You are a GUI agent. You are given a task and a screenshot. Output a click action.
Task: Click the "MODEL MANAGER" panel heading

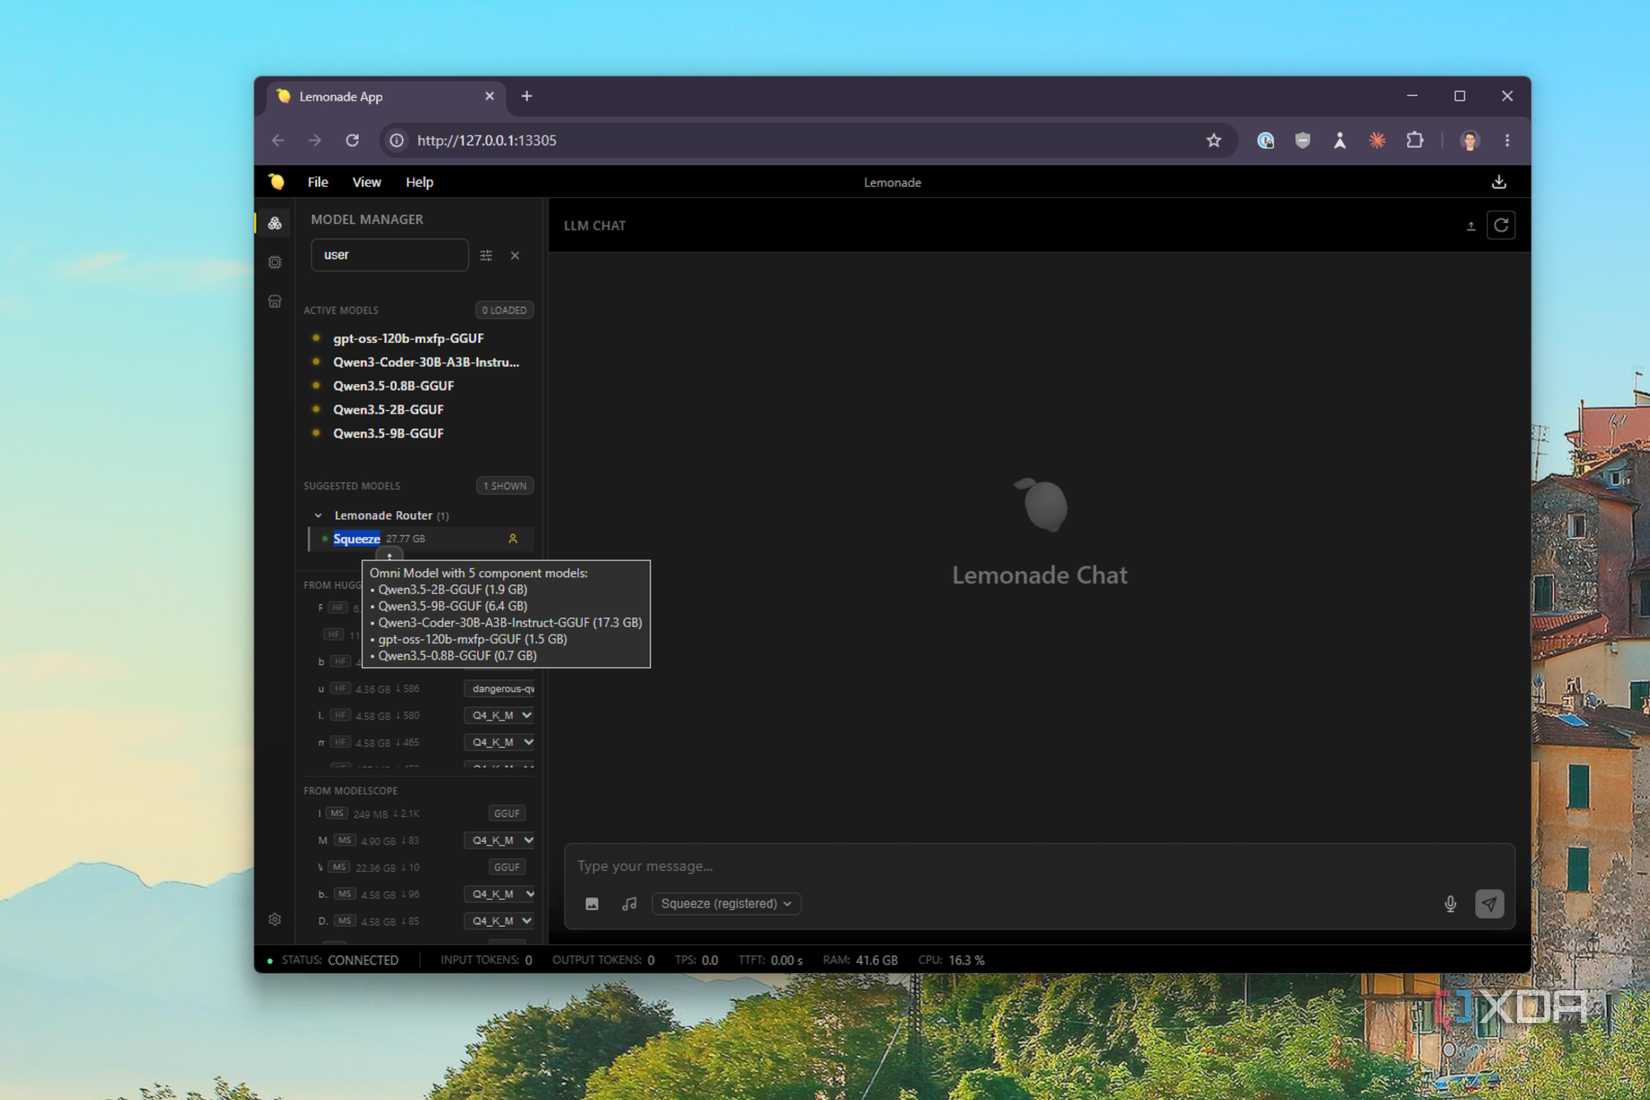(x=367, y=219)
